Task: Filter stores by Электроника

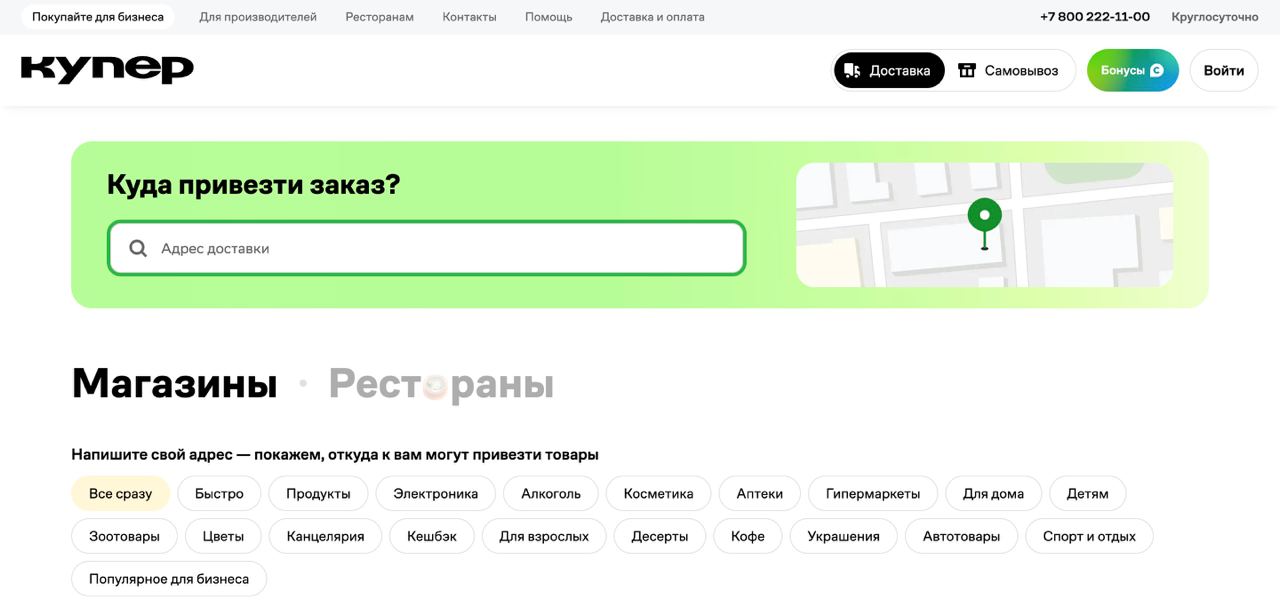Action: 436,494
